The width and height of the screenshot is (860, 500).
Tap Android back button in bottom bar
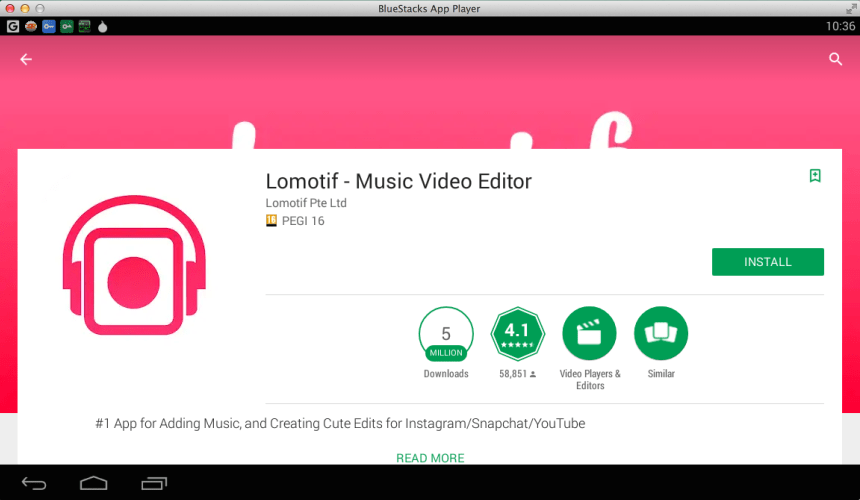34,483
